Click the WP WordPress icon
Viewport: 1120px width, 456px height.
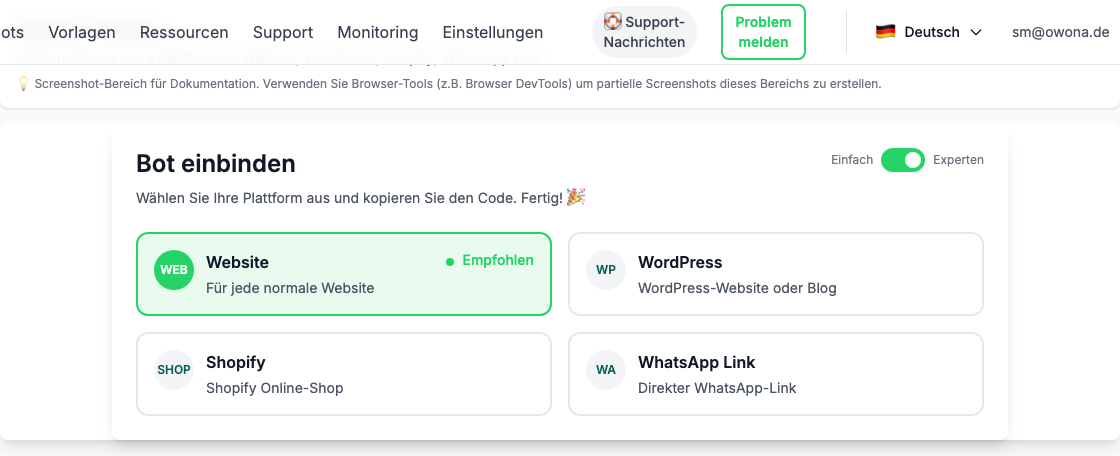(x=606, y=270)
